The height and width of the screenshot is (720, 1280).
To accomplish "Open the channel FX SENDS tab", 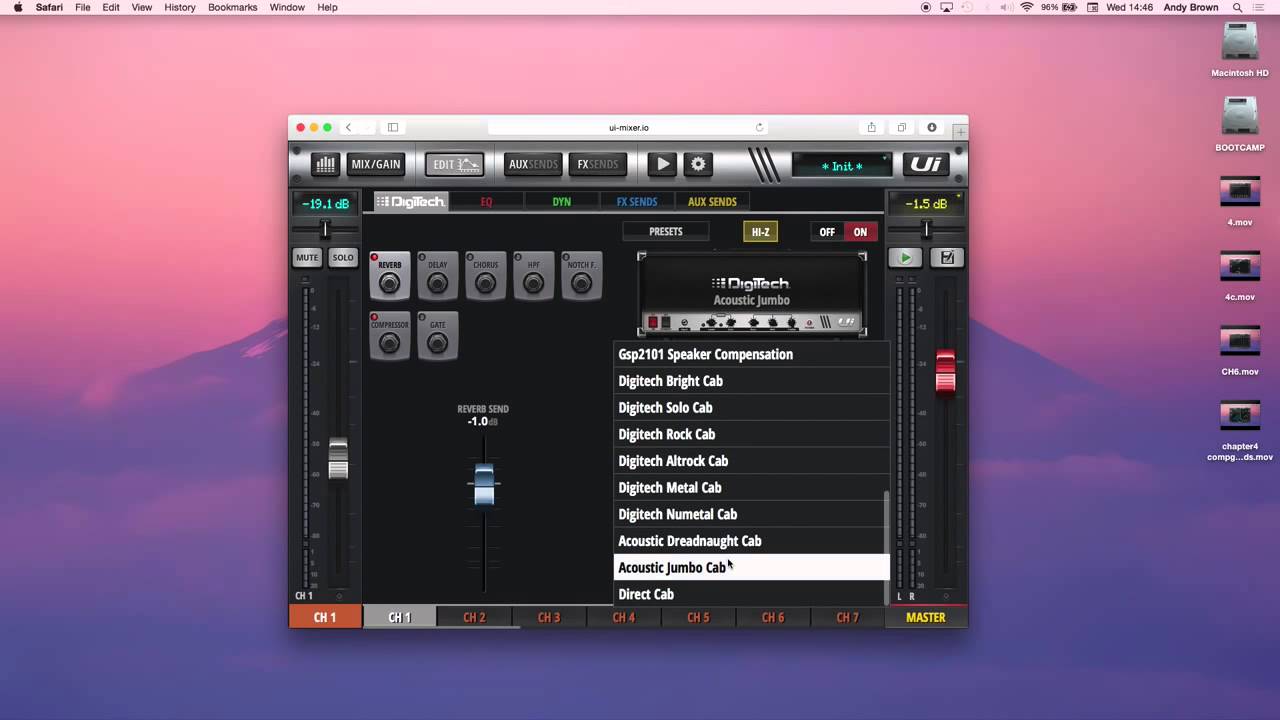I will click(637, 201).
